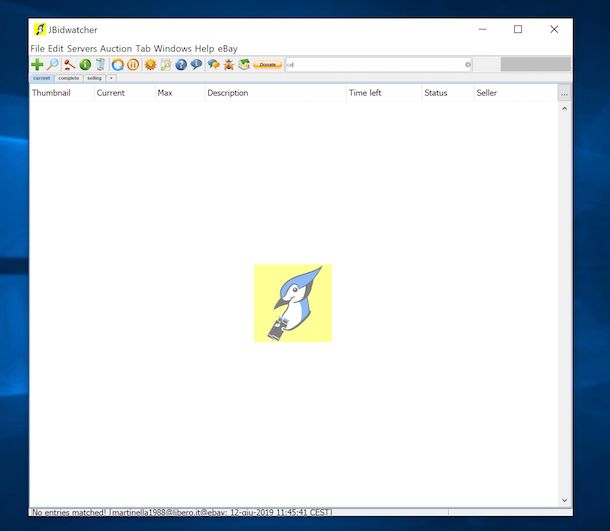Click the Donate button
The width and height of the screenshot is (610, 531).
point(268,65)
